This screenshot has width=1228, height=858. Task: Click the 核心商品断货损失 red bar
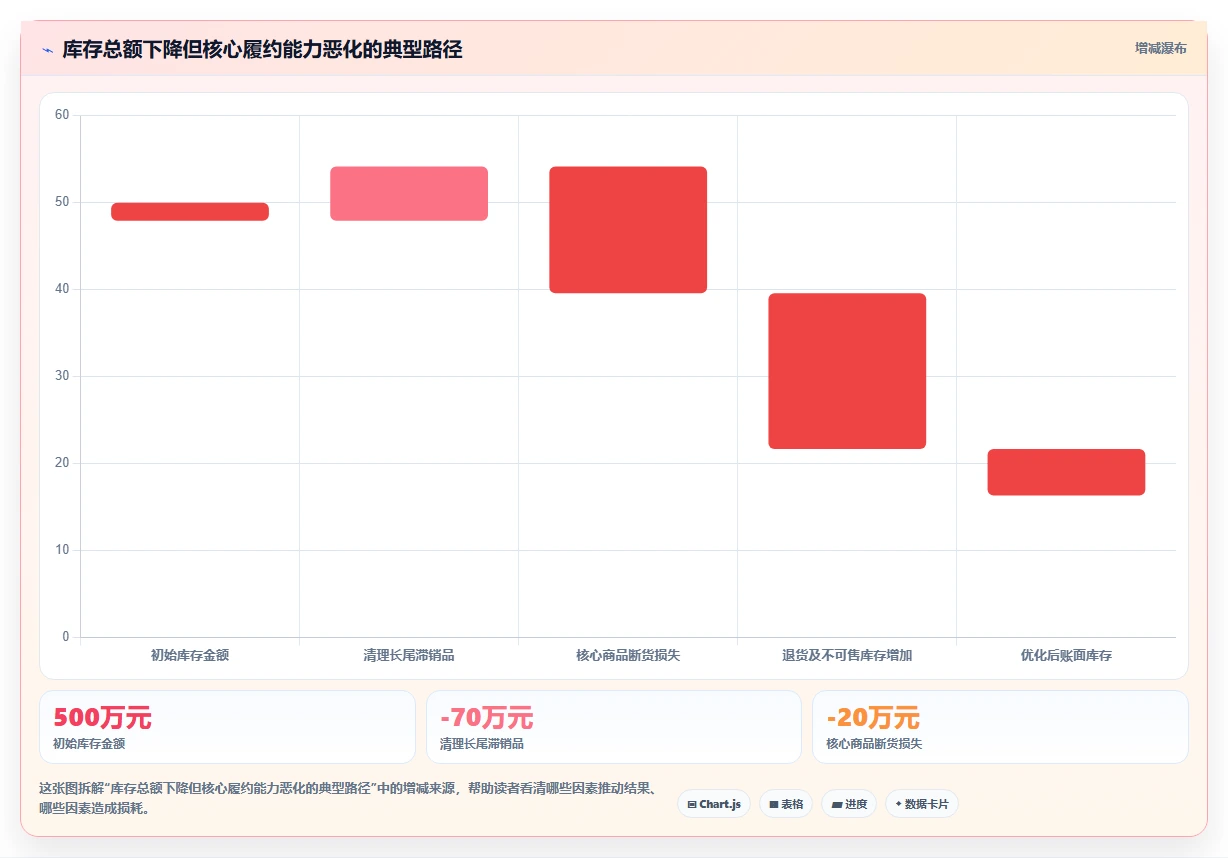(628, 230)
